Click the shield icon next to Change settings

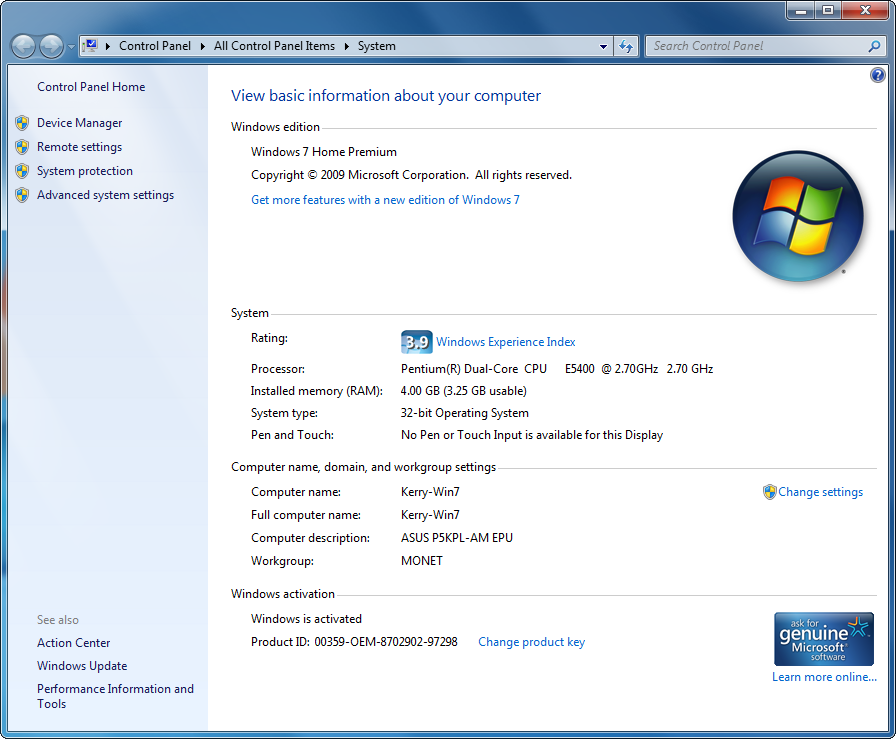(770, 492)
